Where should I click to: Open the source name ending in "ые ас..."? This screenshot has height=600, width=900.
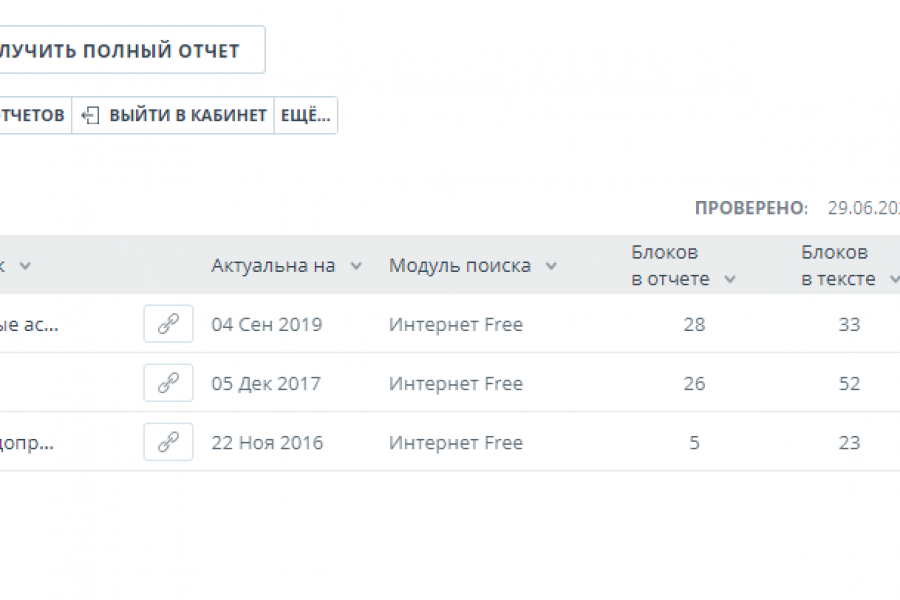(28, 324)
